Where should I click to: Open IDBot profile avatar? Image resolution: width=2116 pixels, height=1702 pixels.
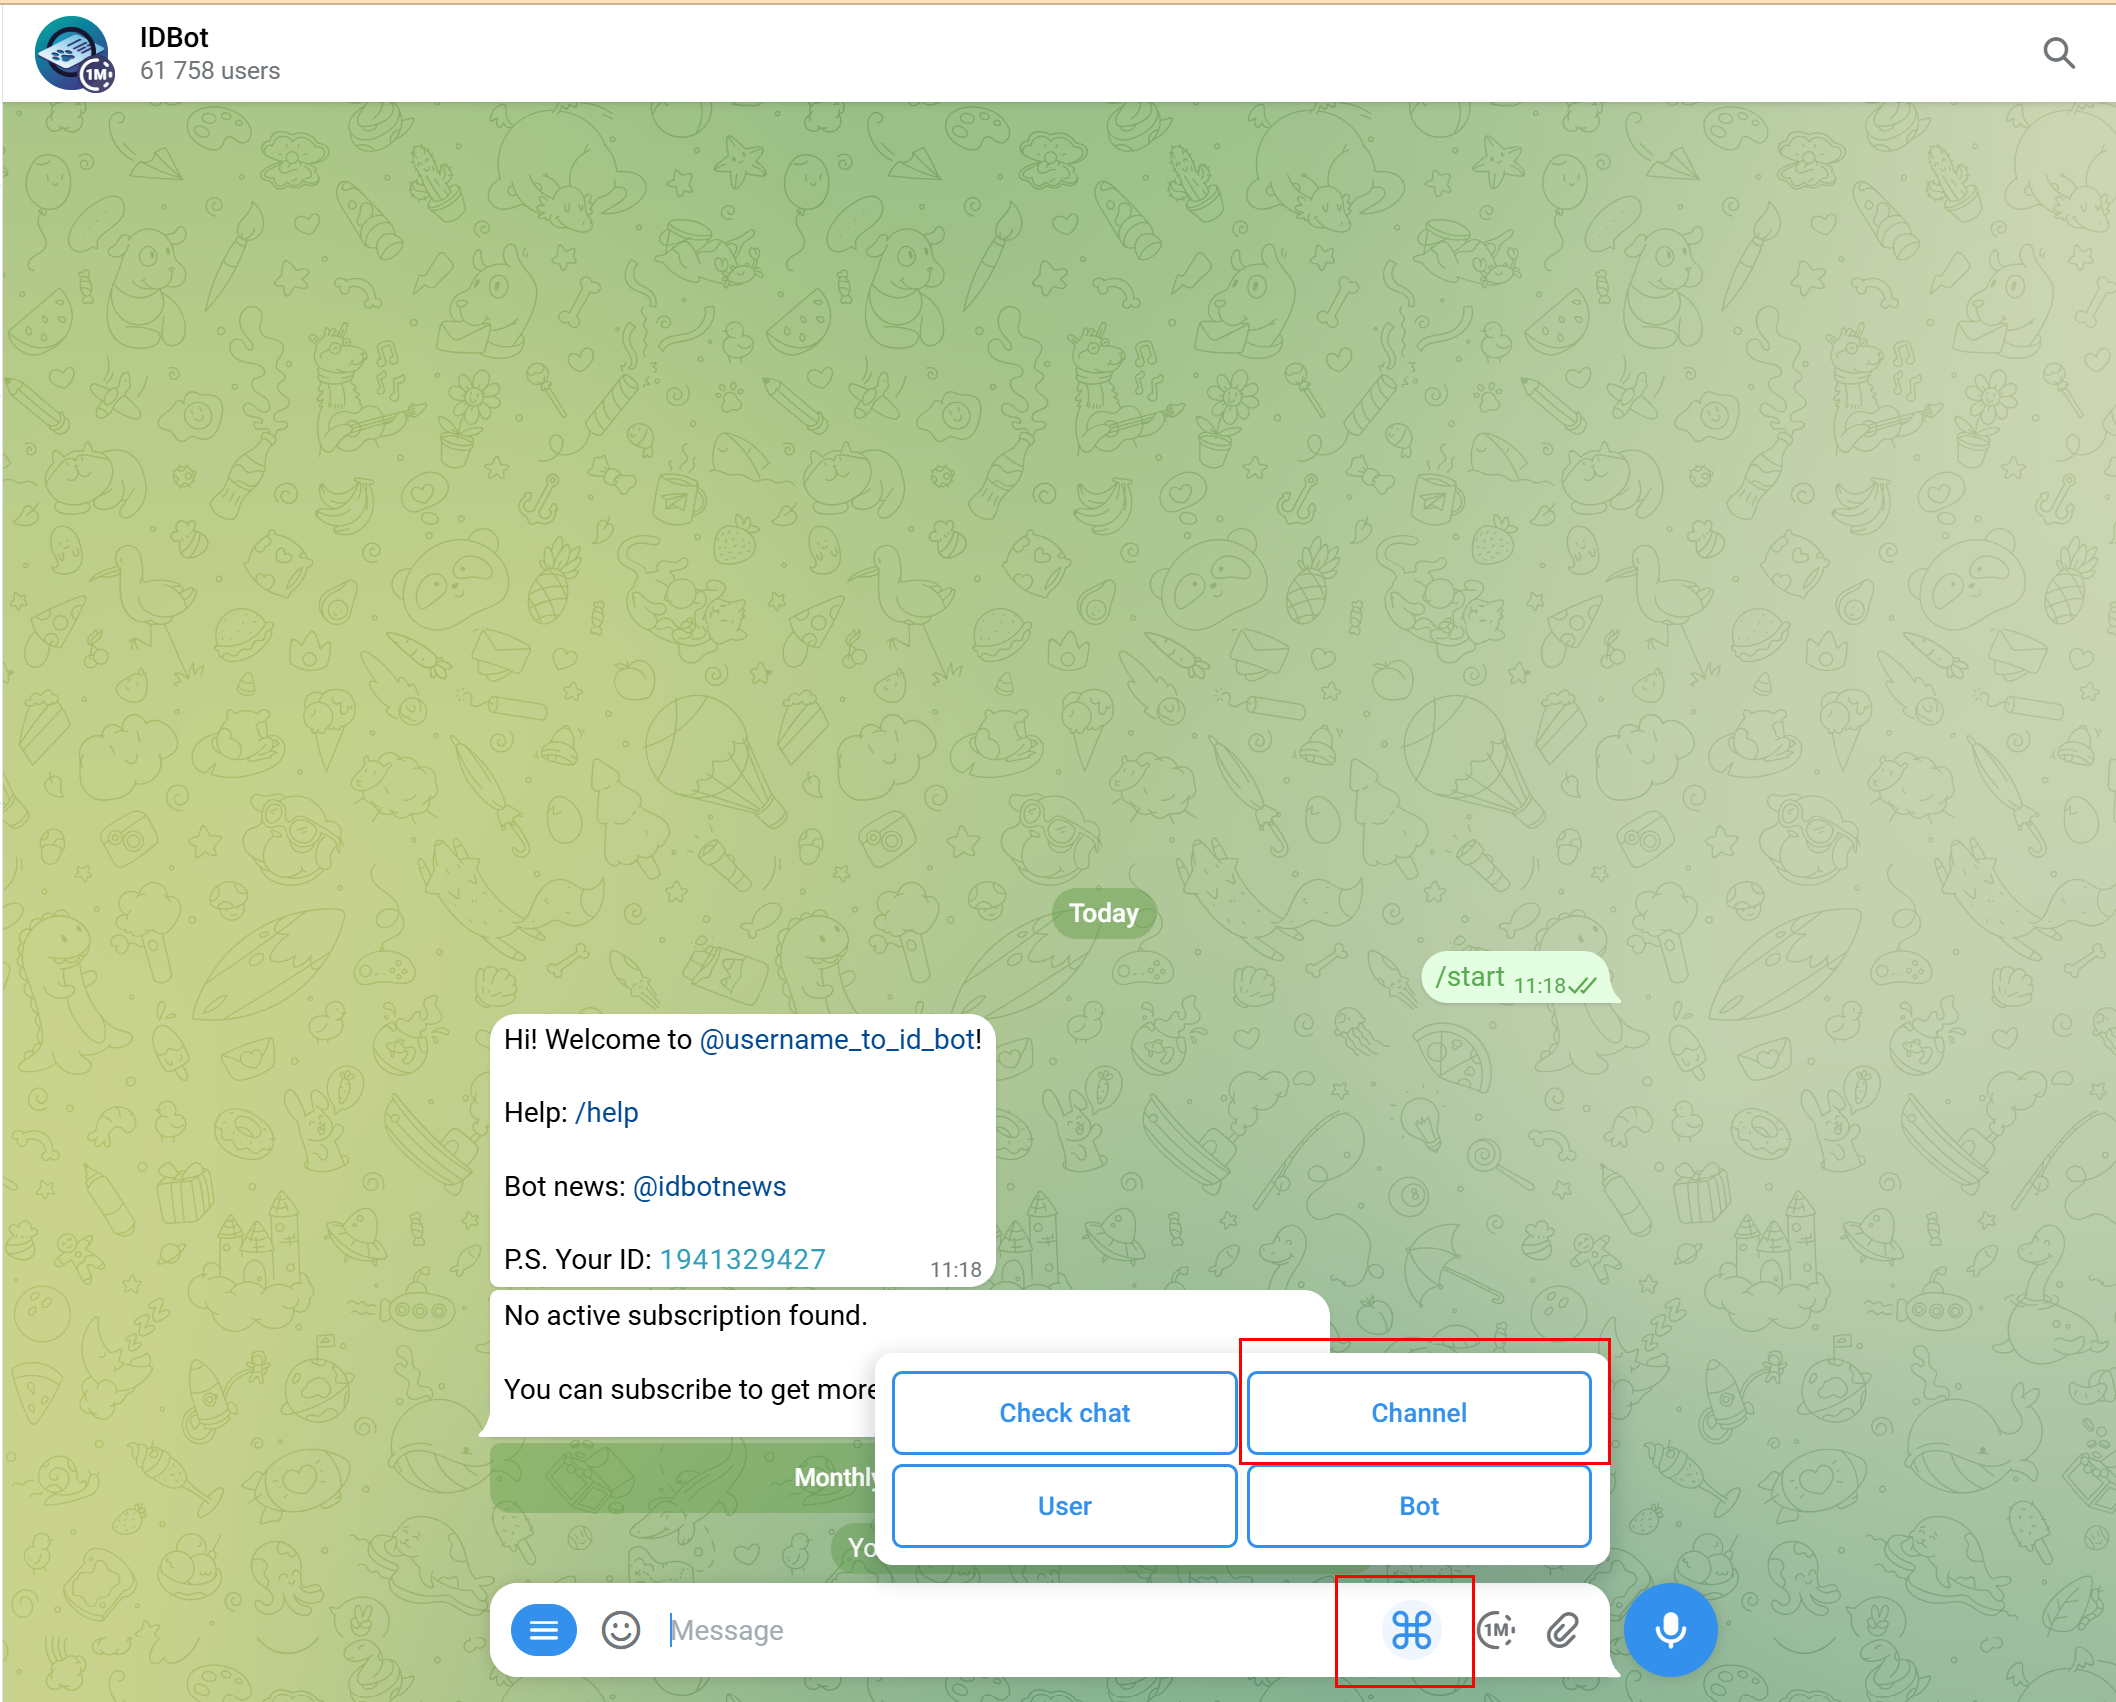(73, 54)
